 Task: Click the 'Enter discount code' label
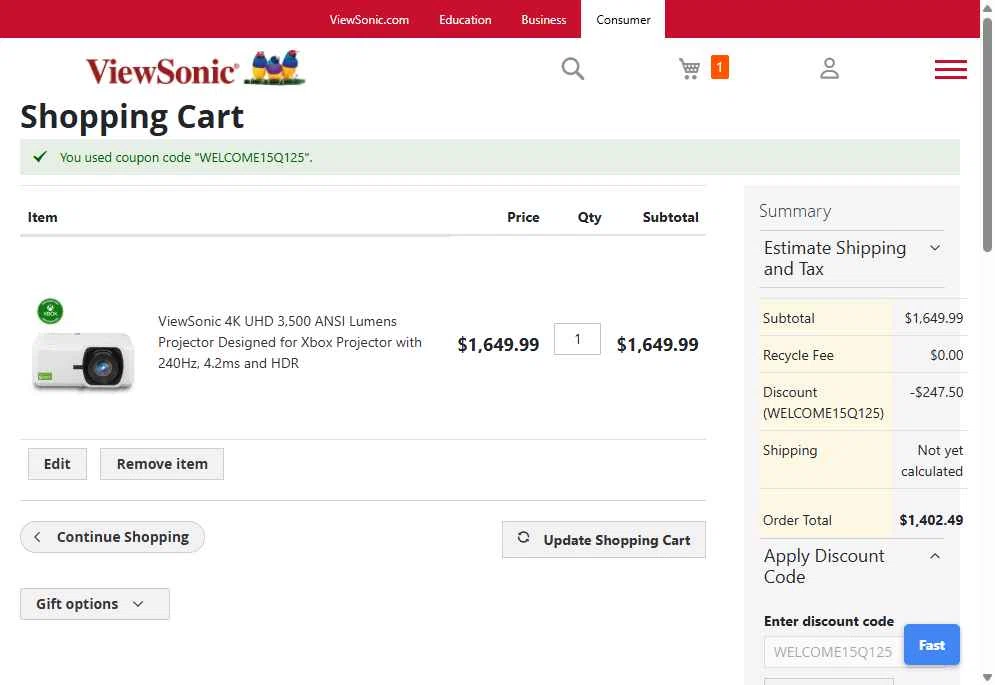click(x=829, y=622)
